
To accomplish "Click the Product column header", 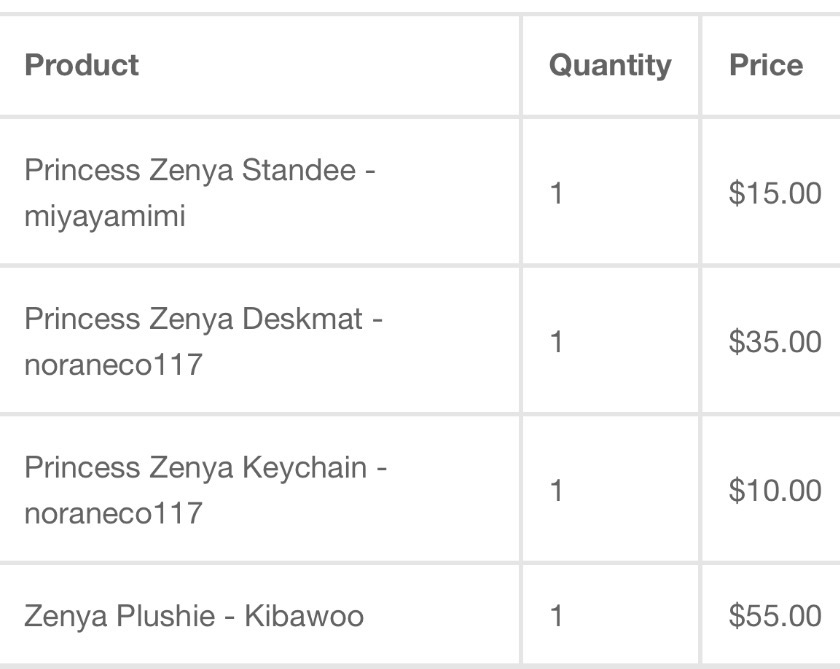I will coord(81,65).
